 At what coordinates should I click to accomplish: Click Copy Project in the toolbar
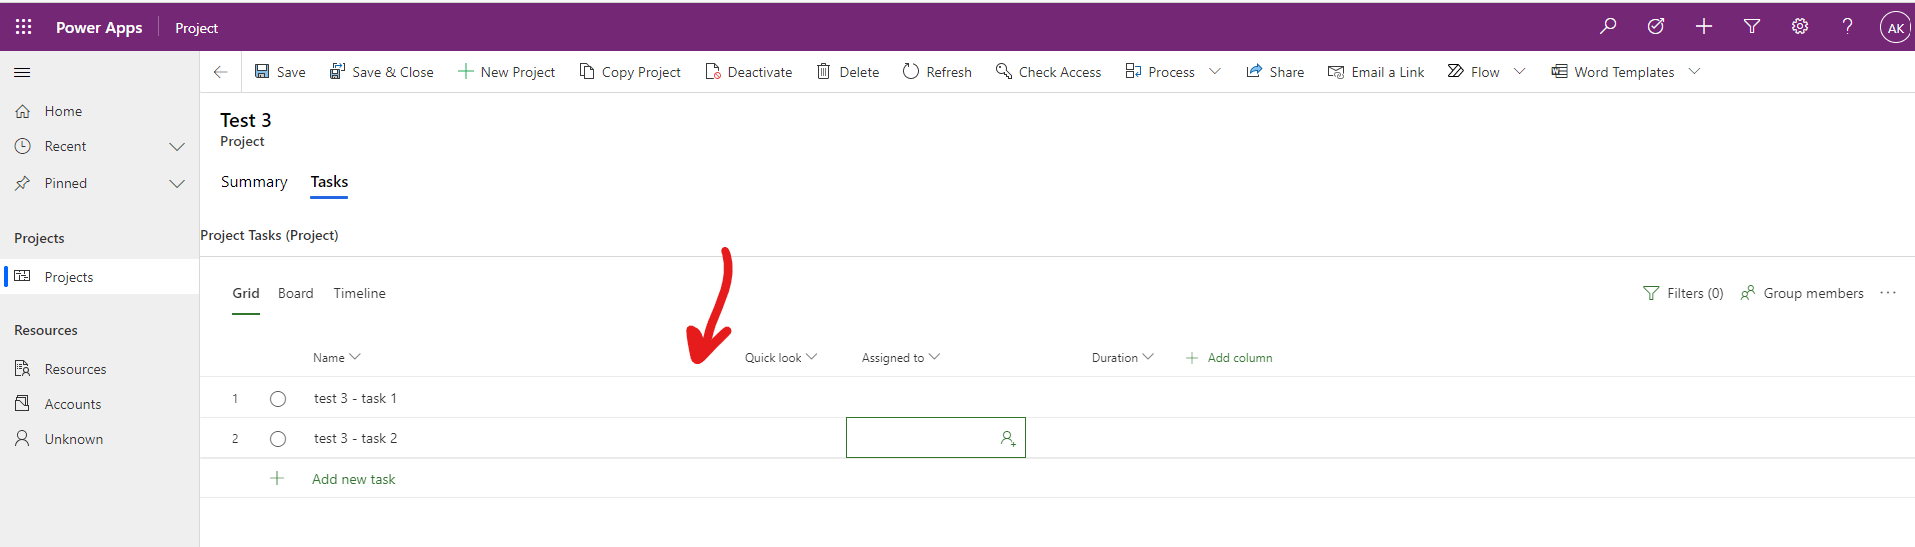(631, 72)
